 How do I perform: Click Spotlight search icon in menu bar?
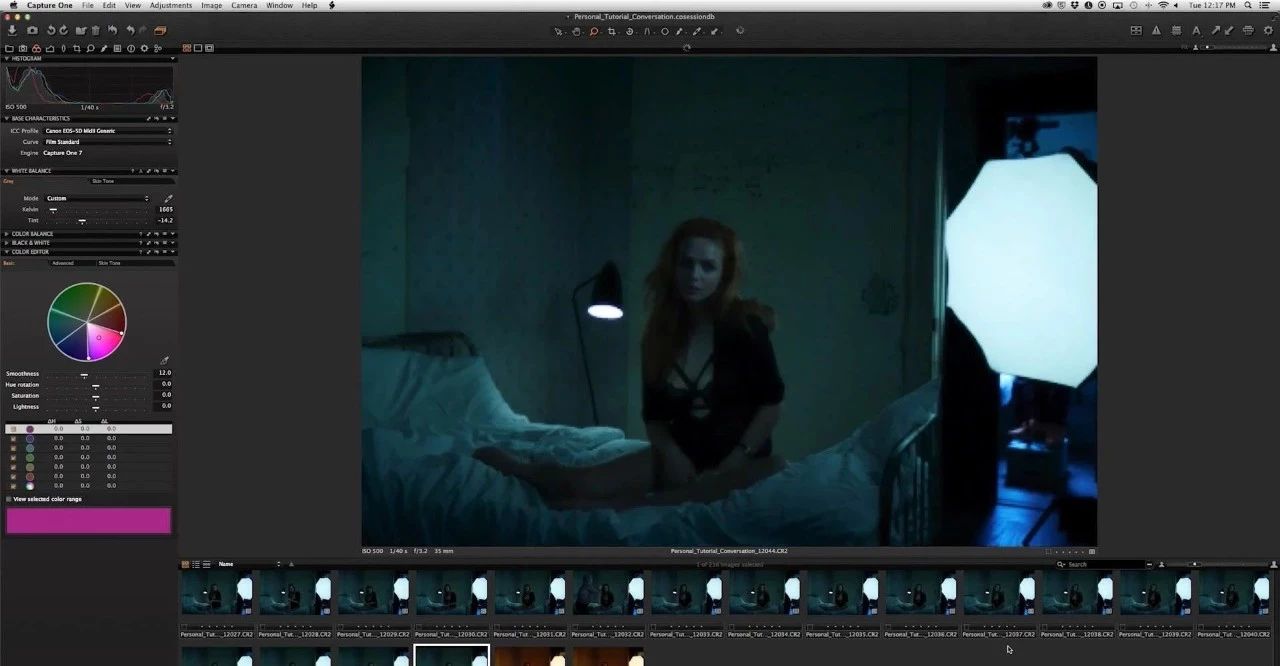1248,5
